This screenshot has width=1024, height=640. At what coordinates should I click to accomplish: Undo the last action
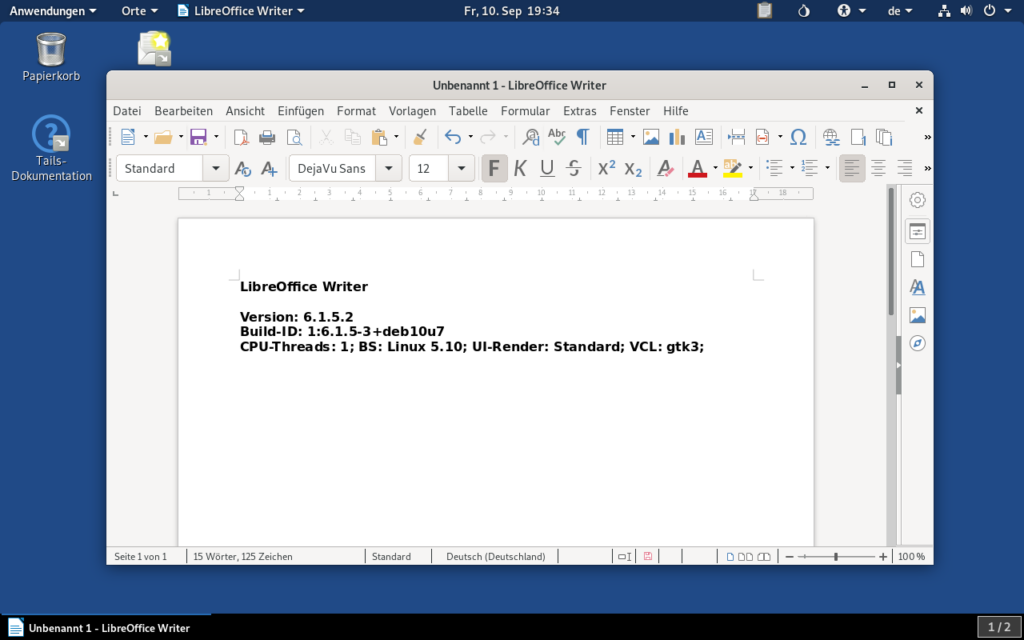click(453, 136)
